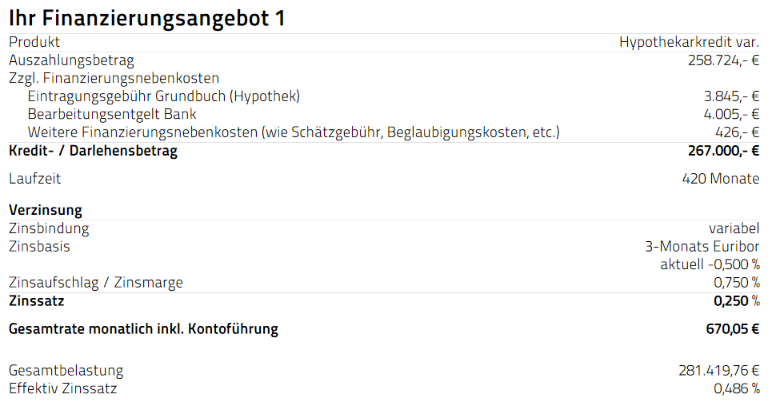Click the '3-Monats Euribor' Zinsbasis value
Screen dimensions: 771x403
point(702,246)
